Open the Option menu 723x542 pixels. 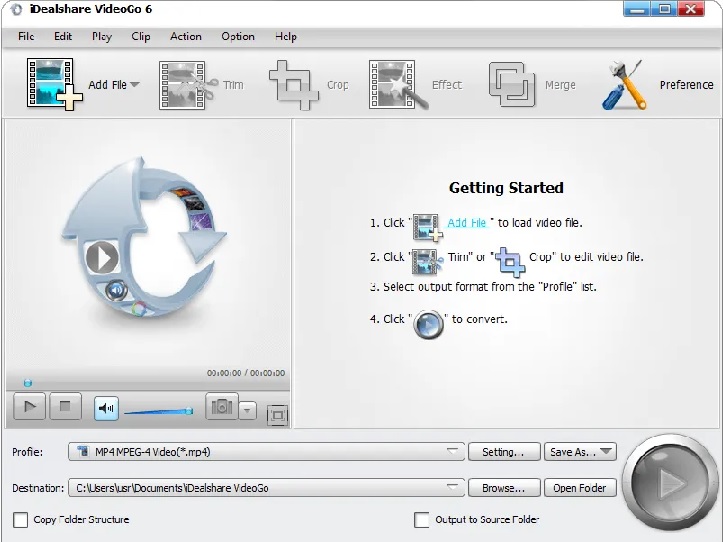click(x=238, y=36)
